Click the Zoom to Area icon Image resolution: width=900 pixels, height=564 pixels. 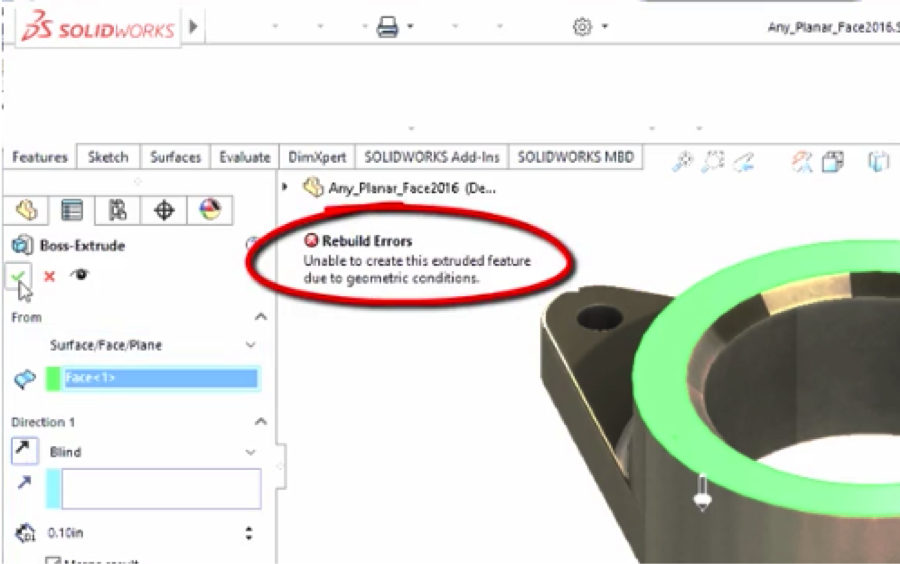(x=713, y=161)
